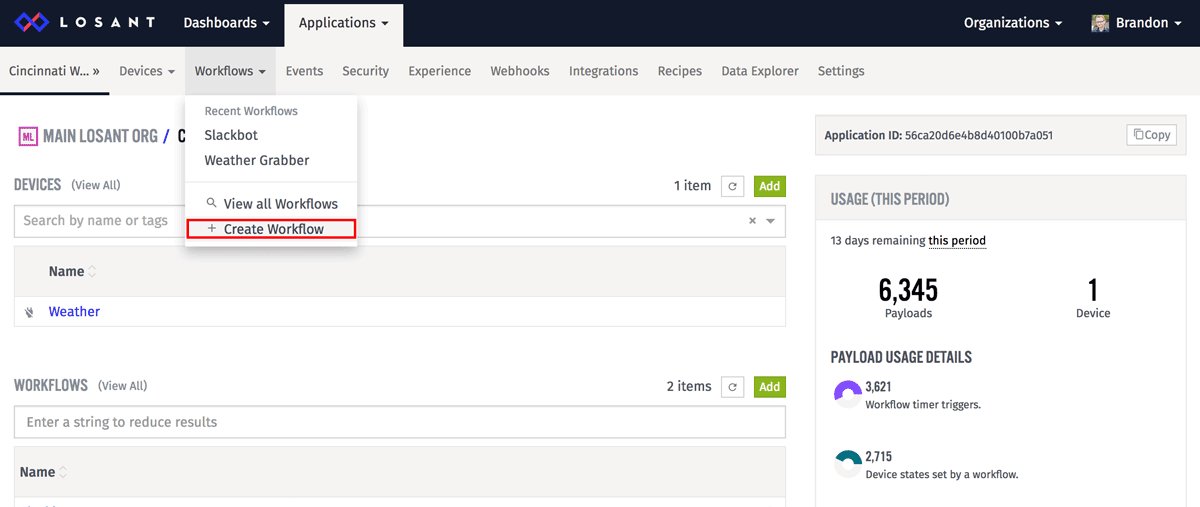The width and height of the screenshot is (1200, 507).
Task: Click the sort arrows beside Workflows Name column
Action: pos(65,473)
